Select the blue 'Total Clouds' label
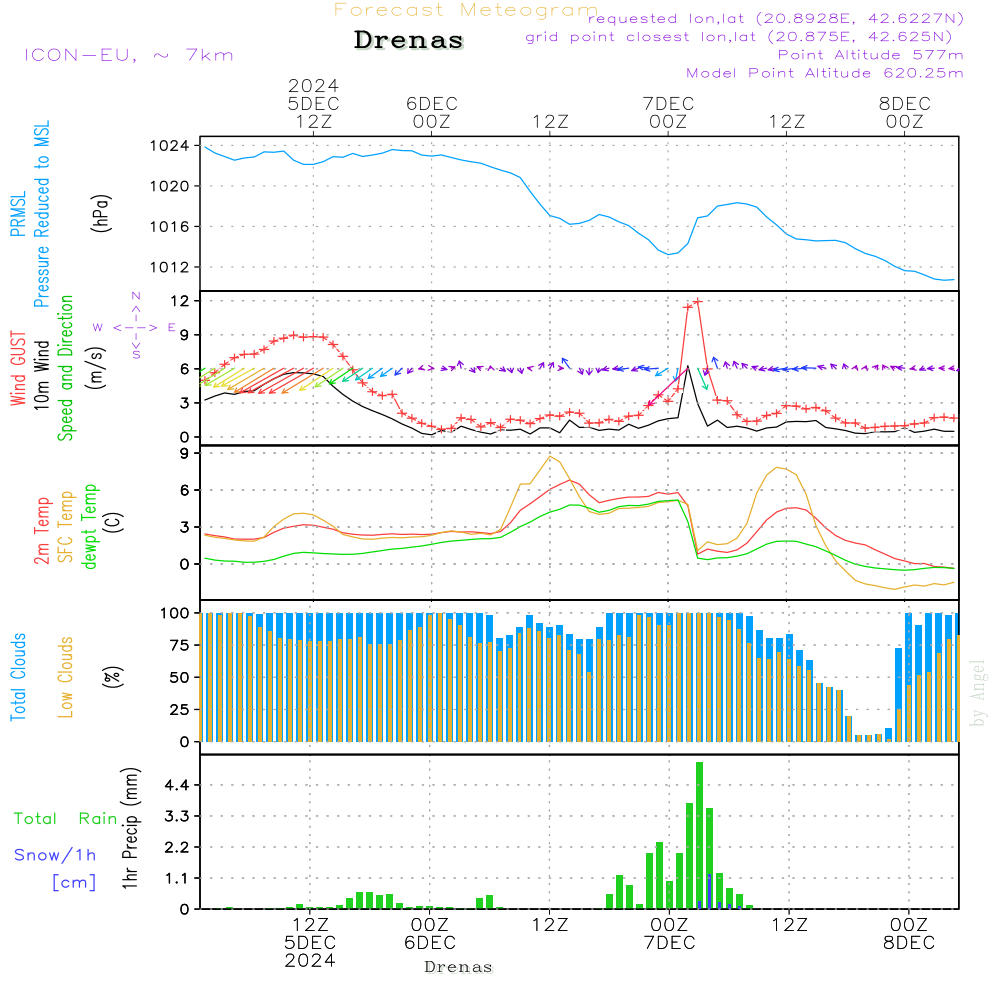1000x1000 pixels. (x=18, y=677)
